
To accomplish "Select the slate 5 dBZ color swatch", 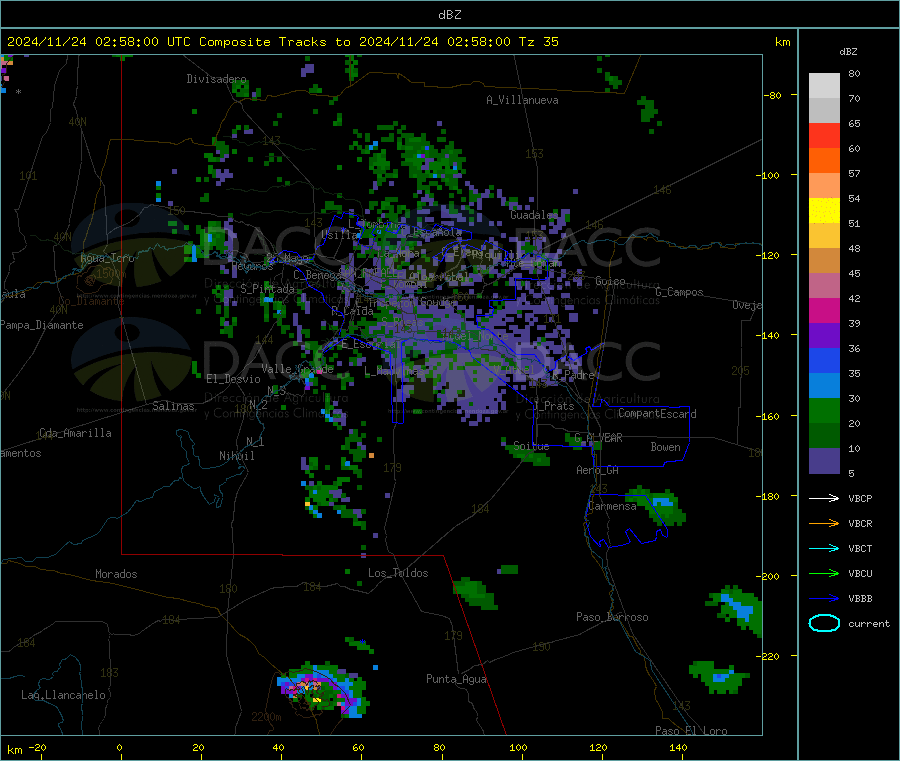I will (x=824, y=461).
